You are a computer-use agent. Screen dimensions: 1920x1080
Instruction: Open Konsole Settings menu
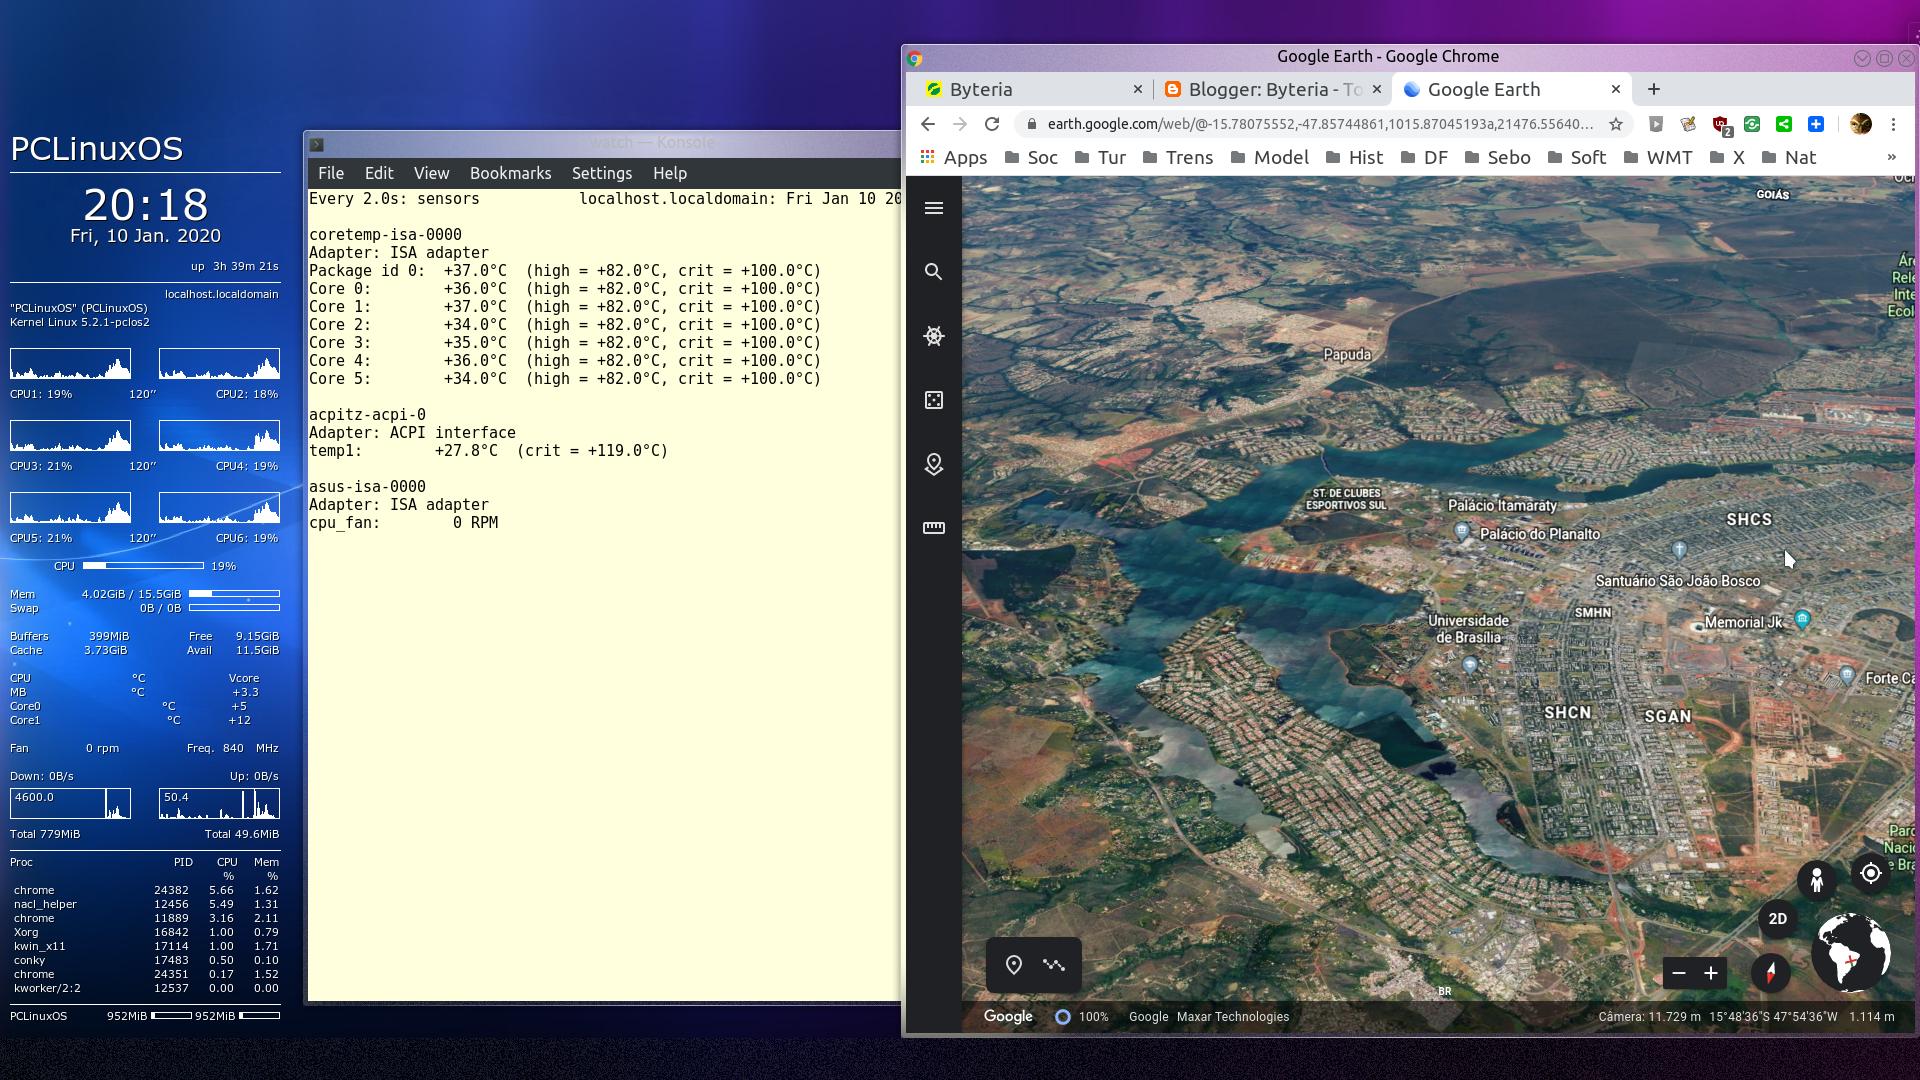[602, 173]
